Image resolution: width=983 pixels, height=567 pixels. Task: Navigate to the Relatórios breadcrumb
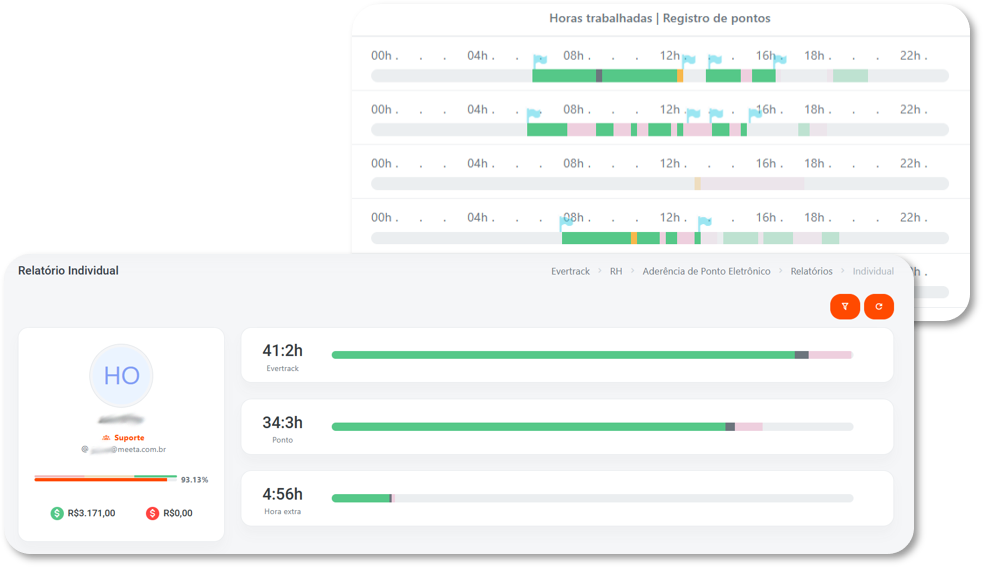tap(811, 271)
